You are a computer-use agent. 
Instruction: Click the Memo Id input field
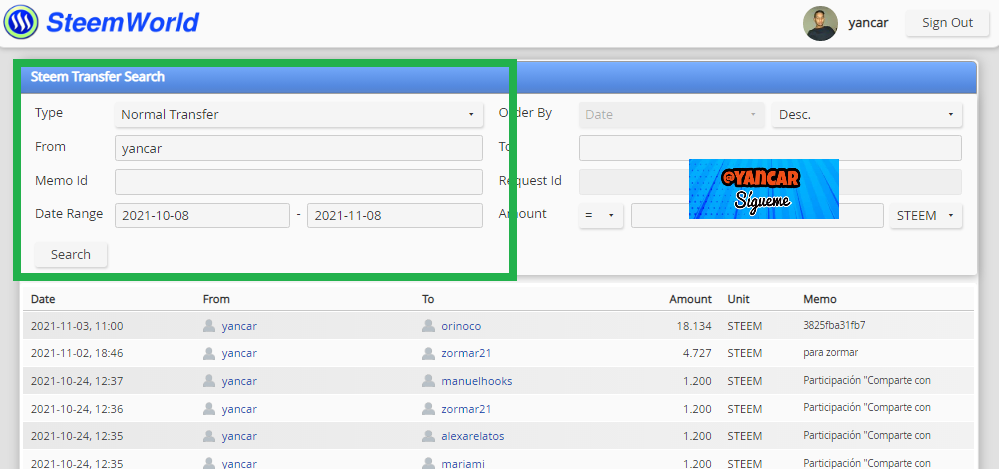(x=298, y=182)
